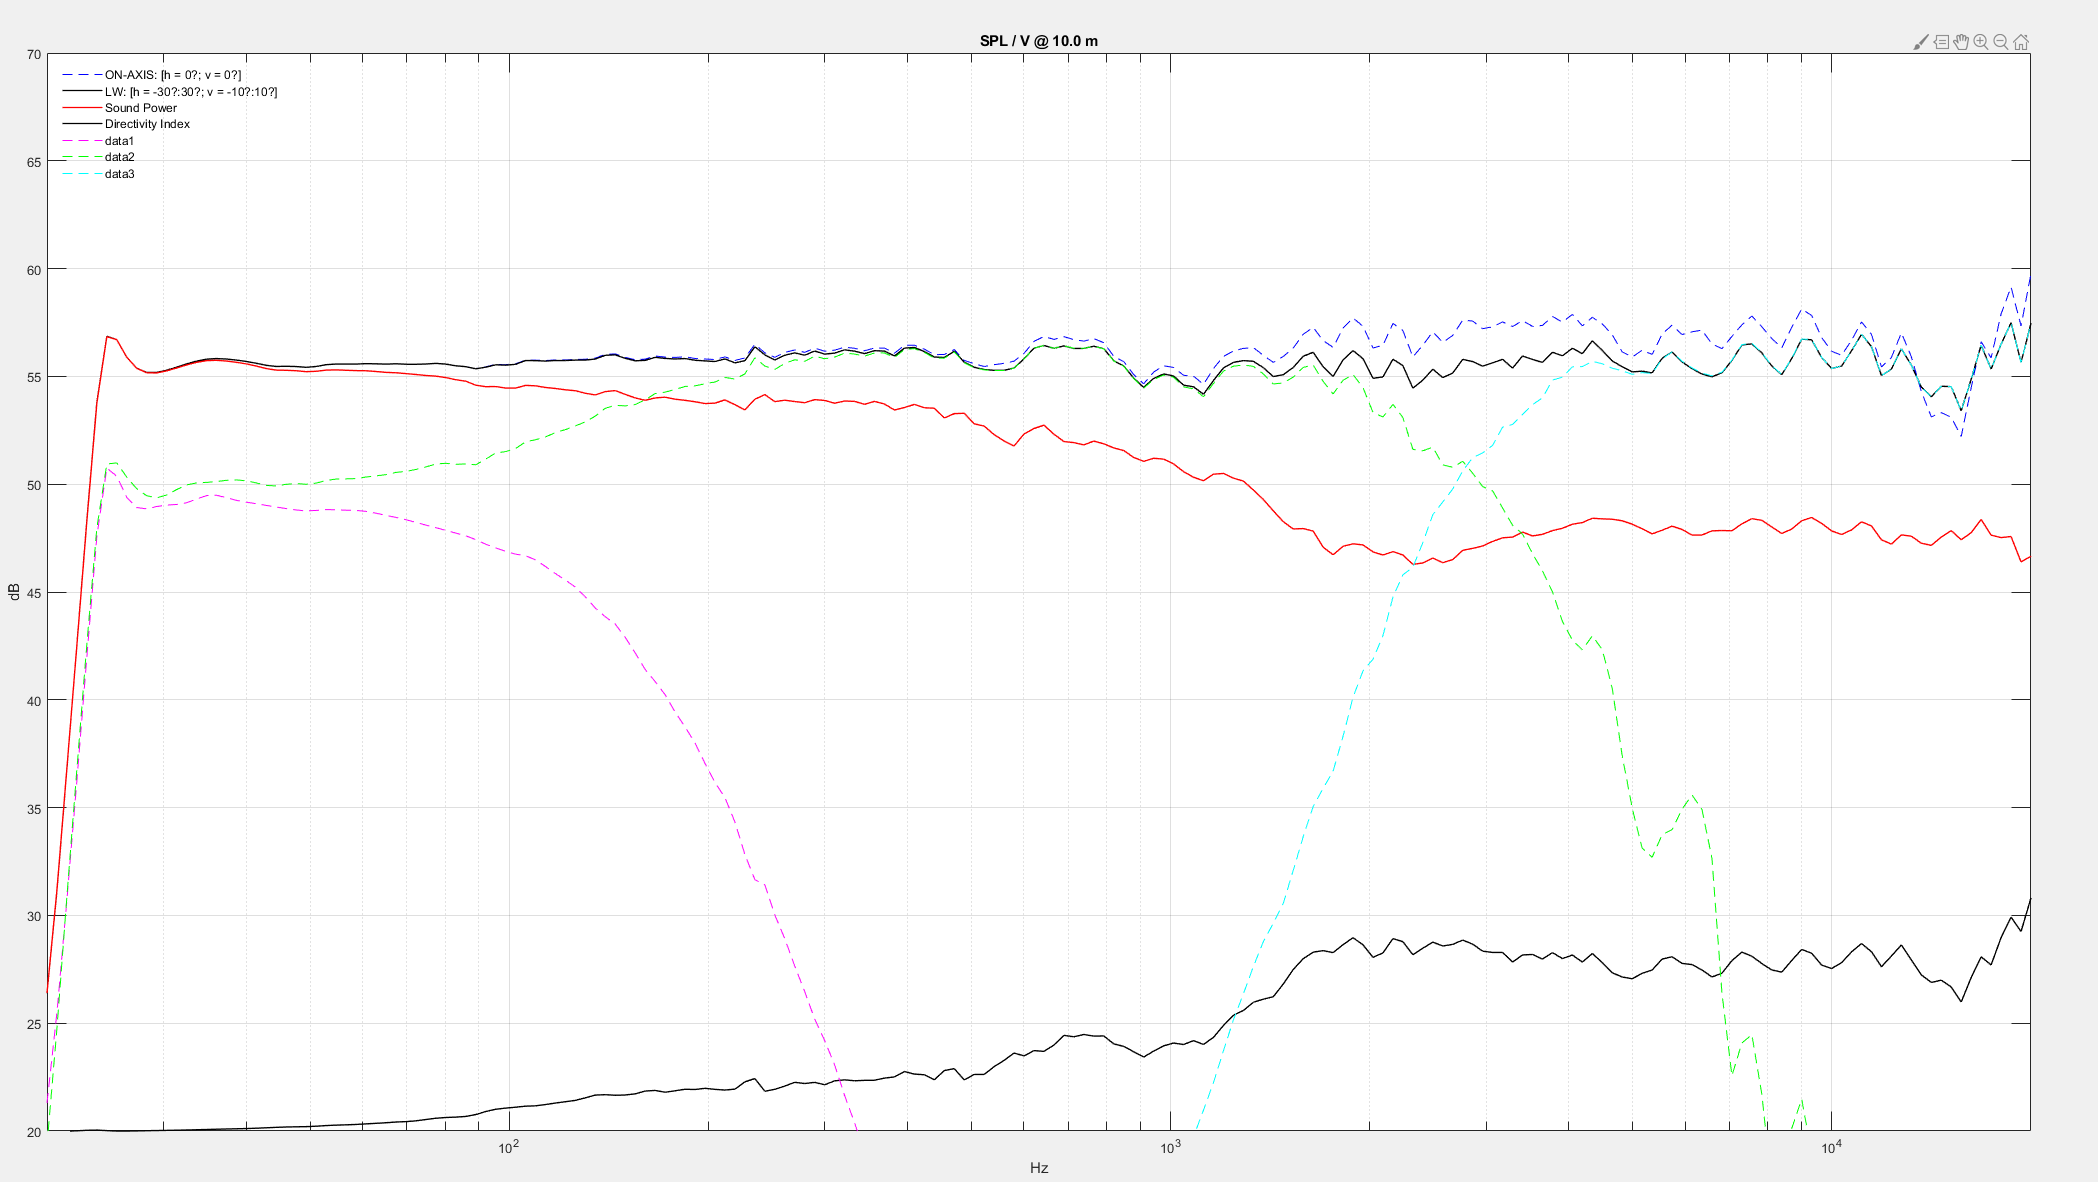Viewport: 2098px width, 1182px height.
Task: Activate the zoom in tool
Action: [x=1981, y=42]
